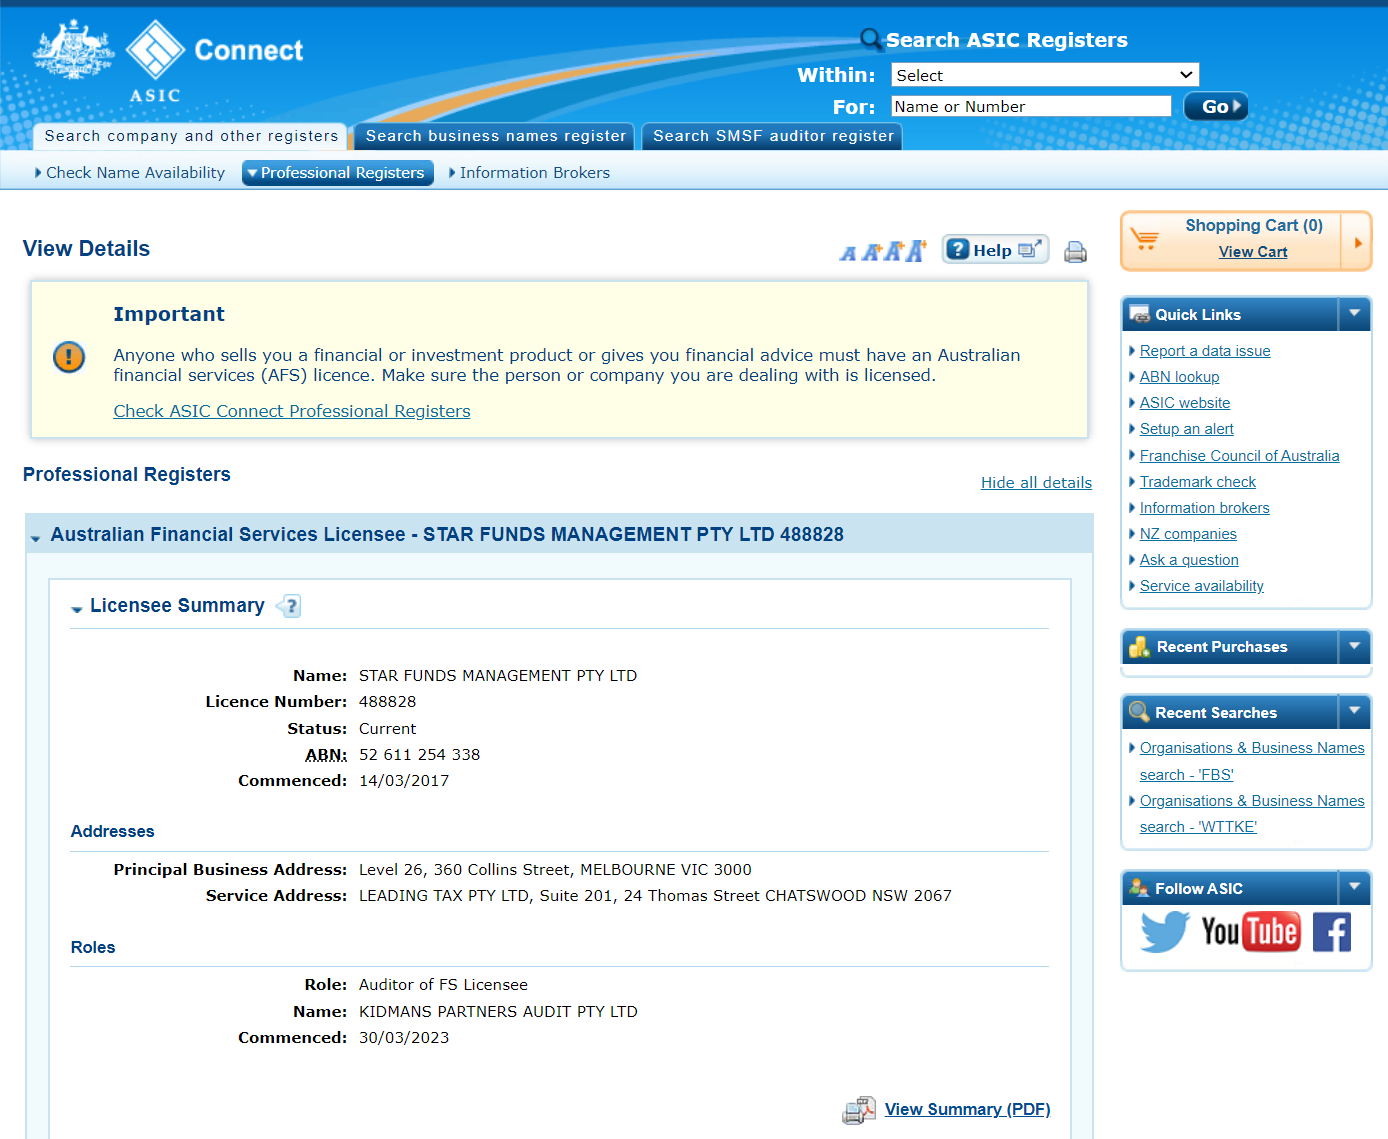Click the Name or Number input field
The width and height of the screenshot is (1388, 1139).
point(1031,106)
